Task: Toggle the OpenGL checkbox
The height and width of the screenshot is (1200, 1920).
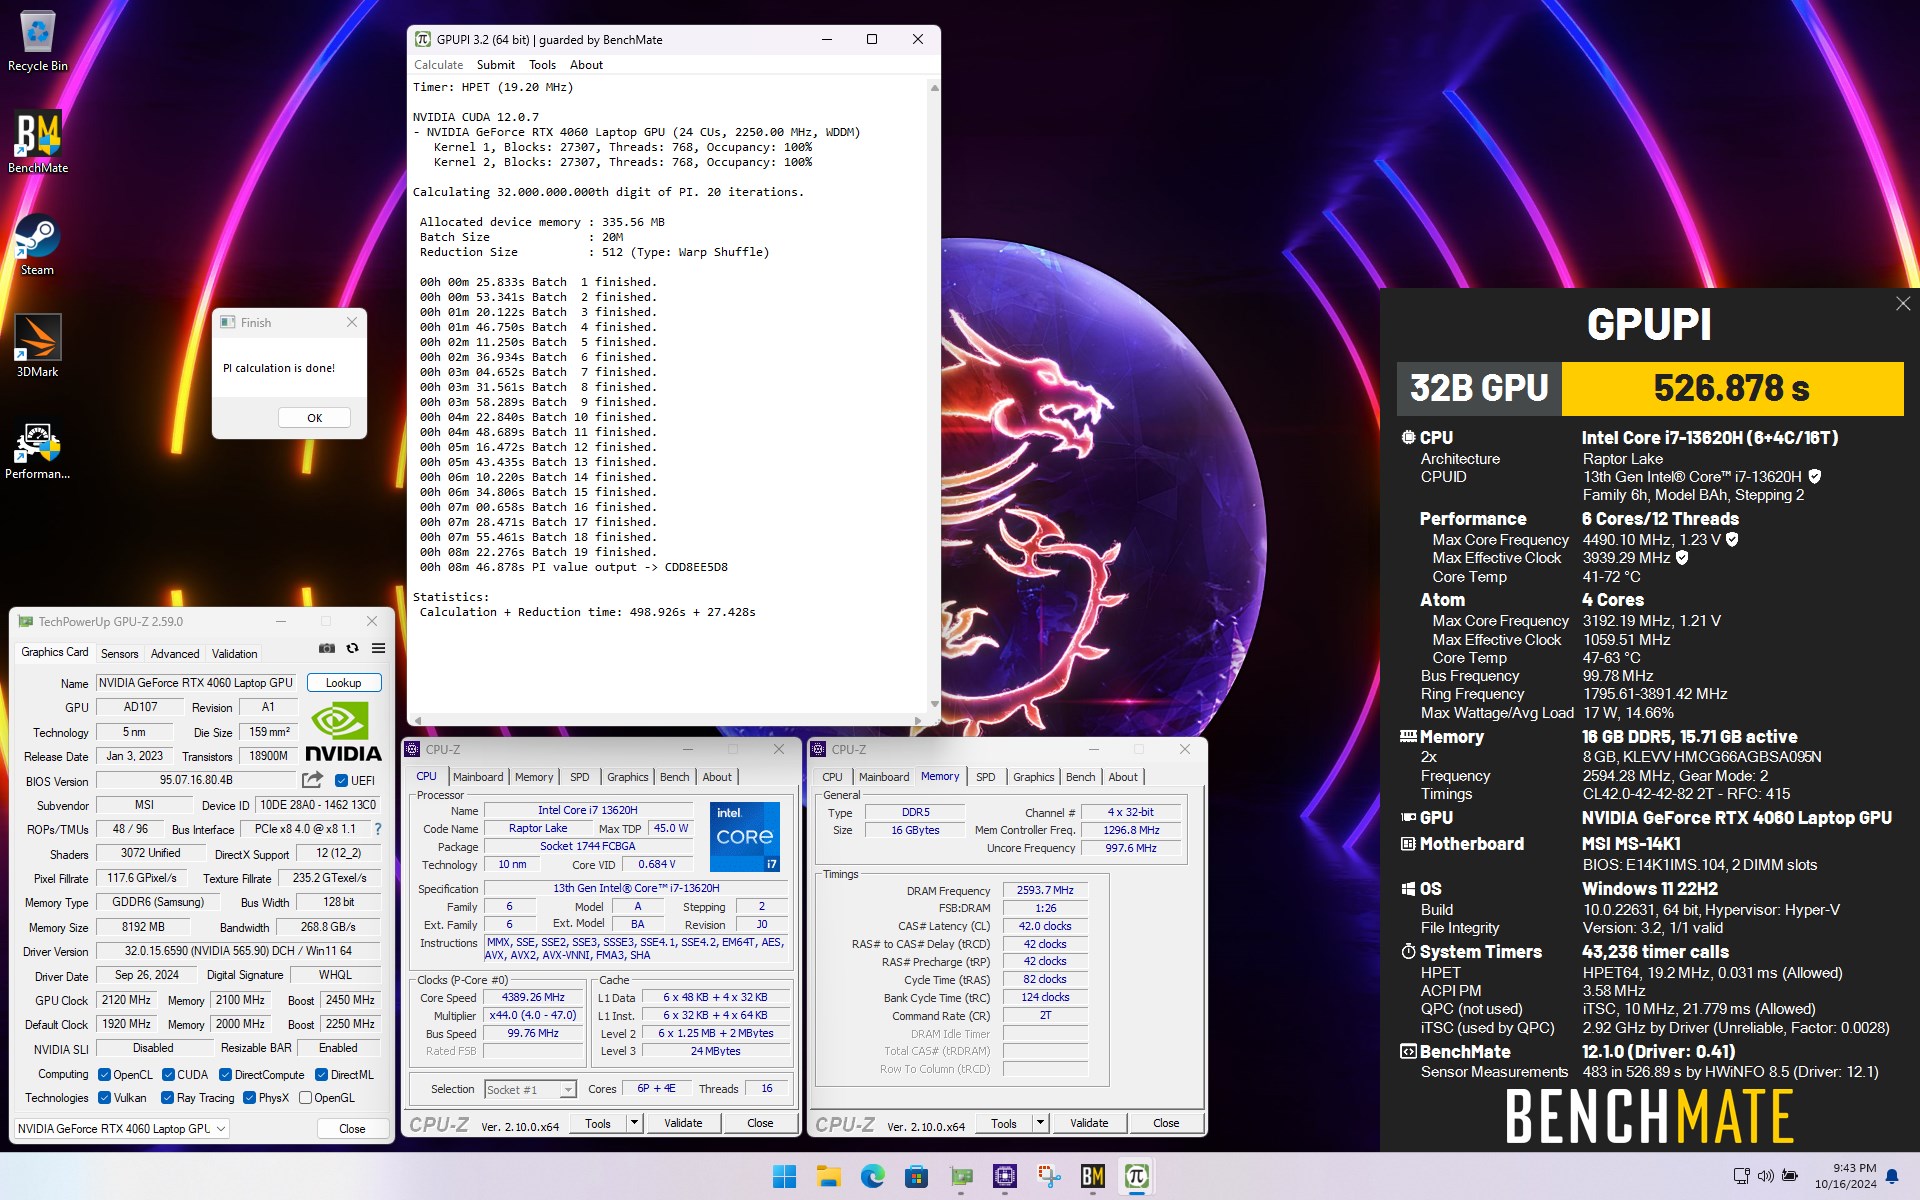Action: (x=305, y=1098)
